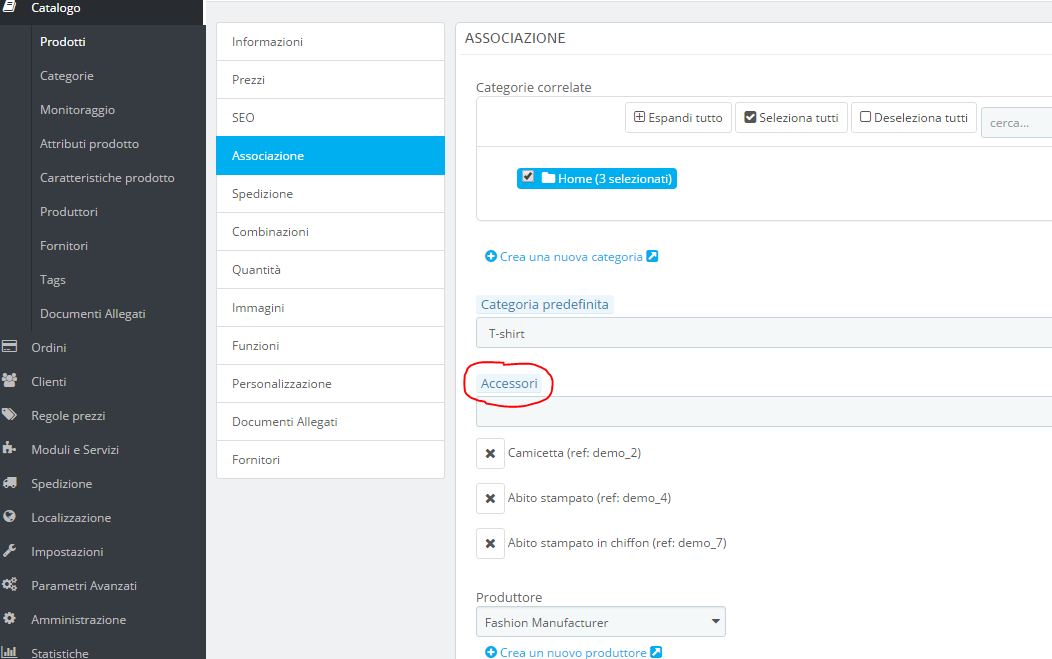Image resolution: width=1052 pixels, height=659 pixels.
Task: Click the Crea una nuova categoria link
Action: pyautogui.click(x=568, y=256)
